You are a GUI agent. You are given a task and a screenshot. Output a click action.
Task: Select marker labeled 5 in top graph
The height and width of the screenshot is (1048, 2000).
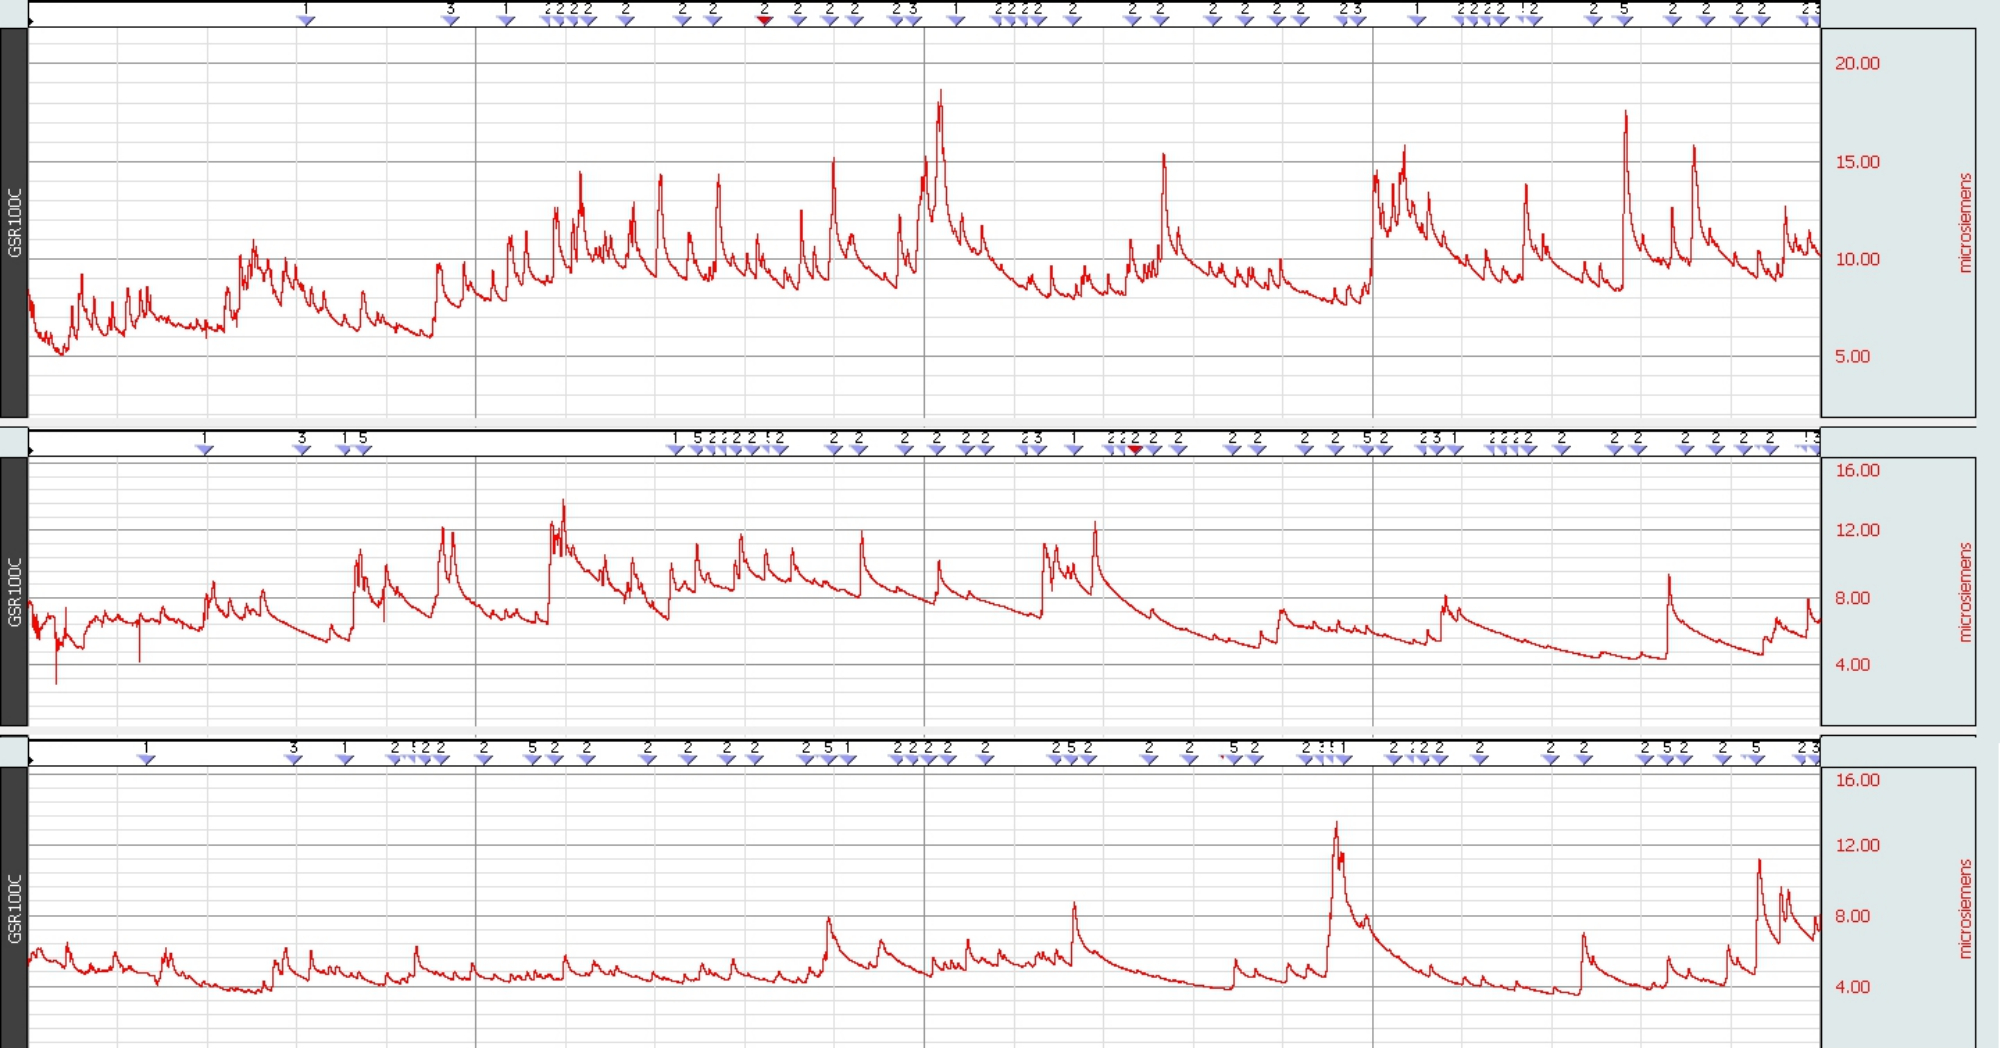(x=1624, y=20)
